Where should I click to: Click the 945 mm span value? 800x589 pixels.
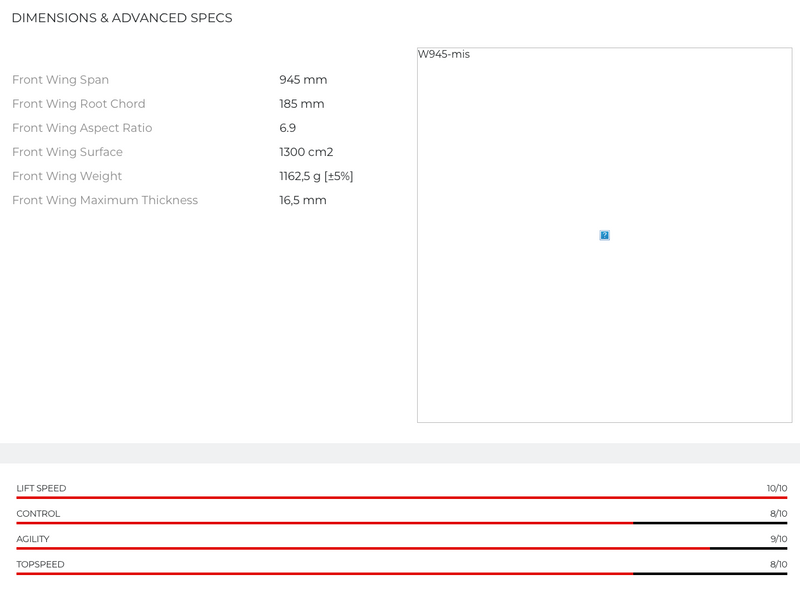point(303,80)
